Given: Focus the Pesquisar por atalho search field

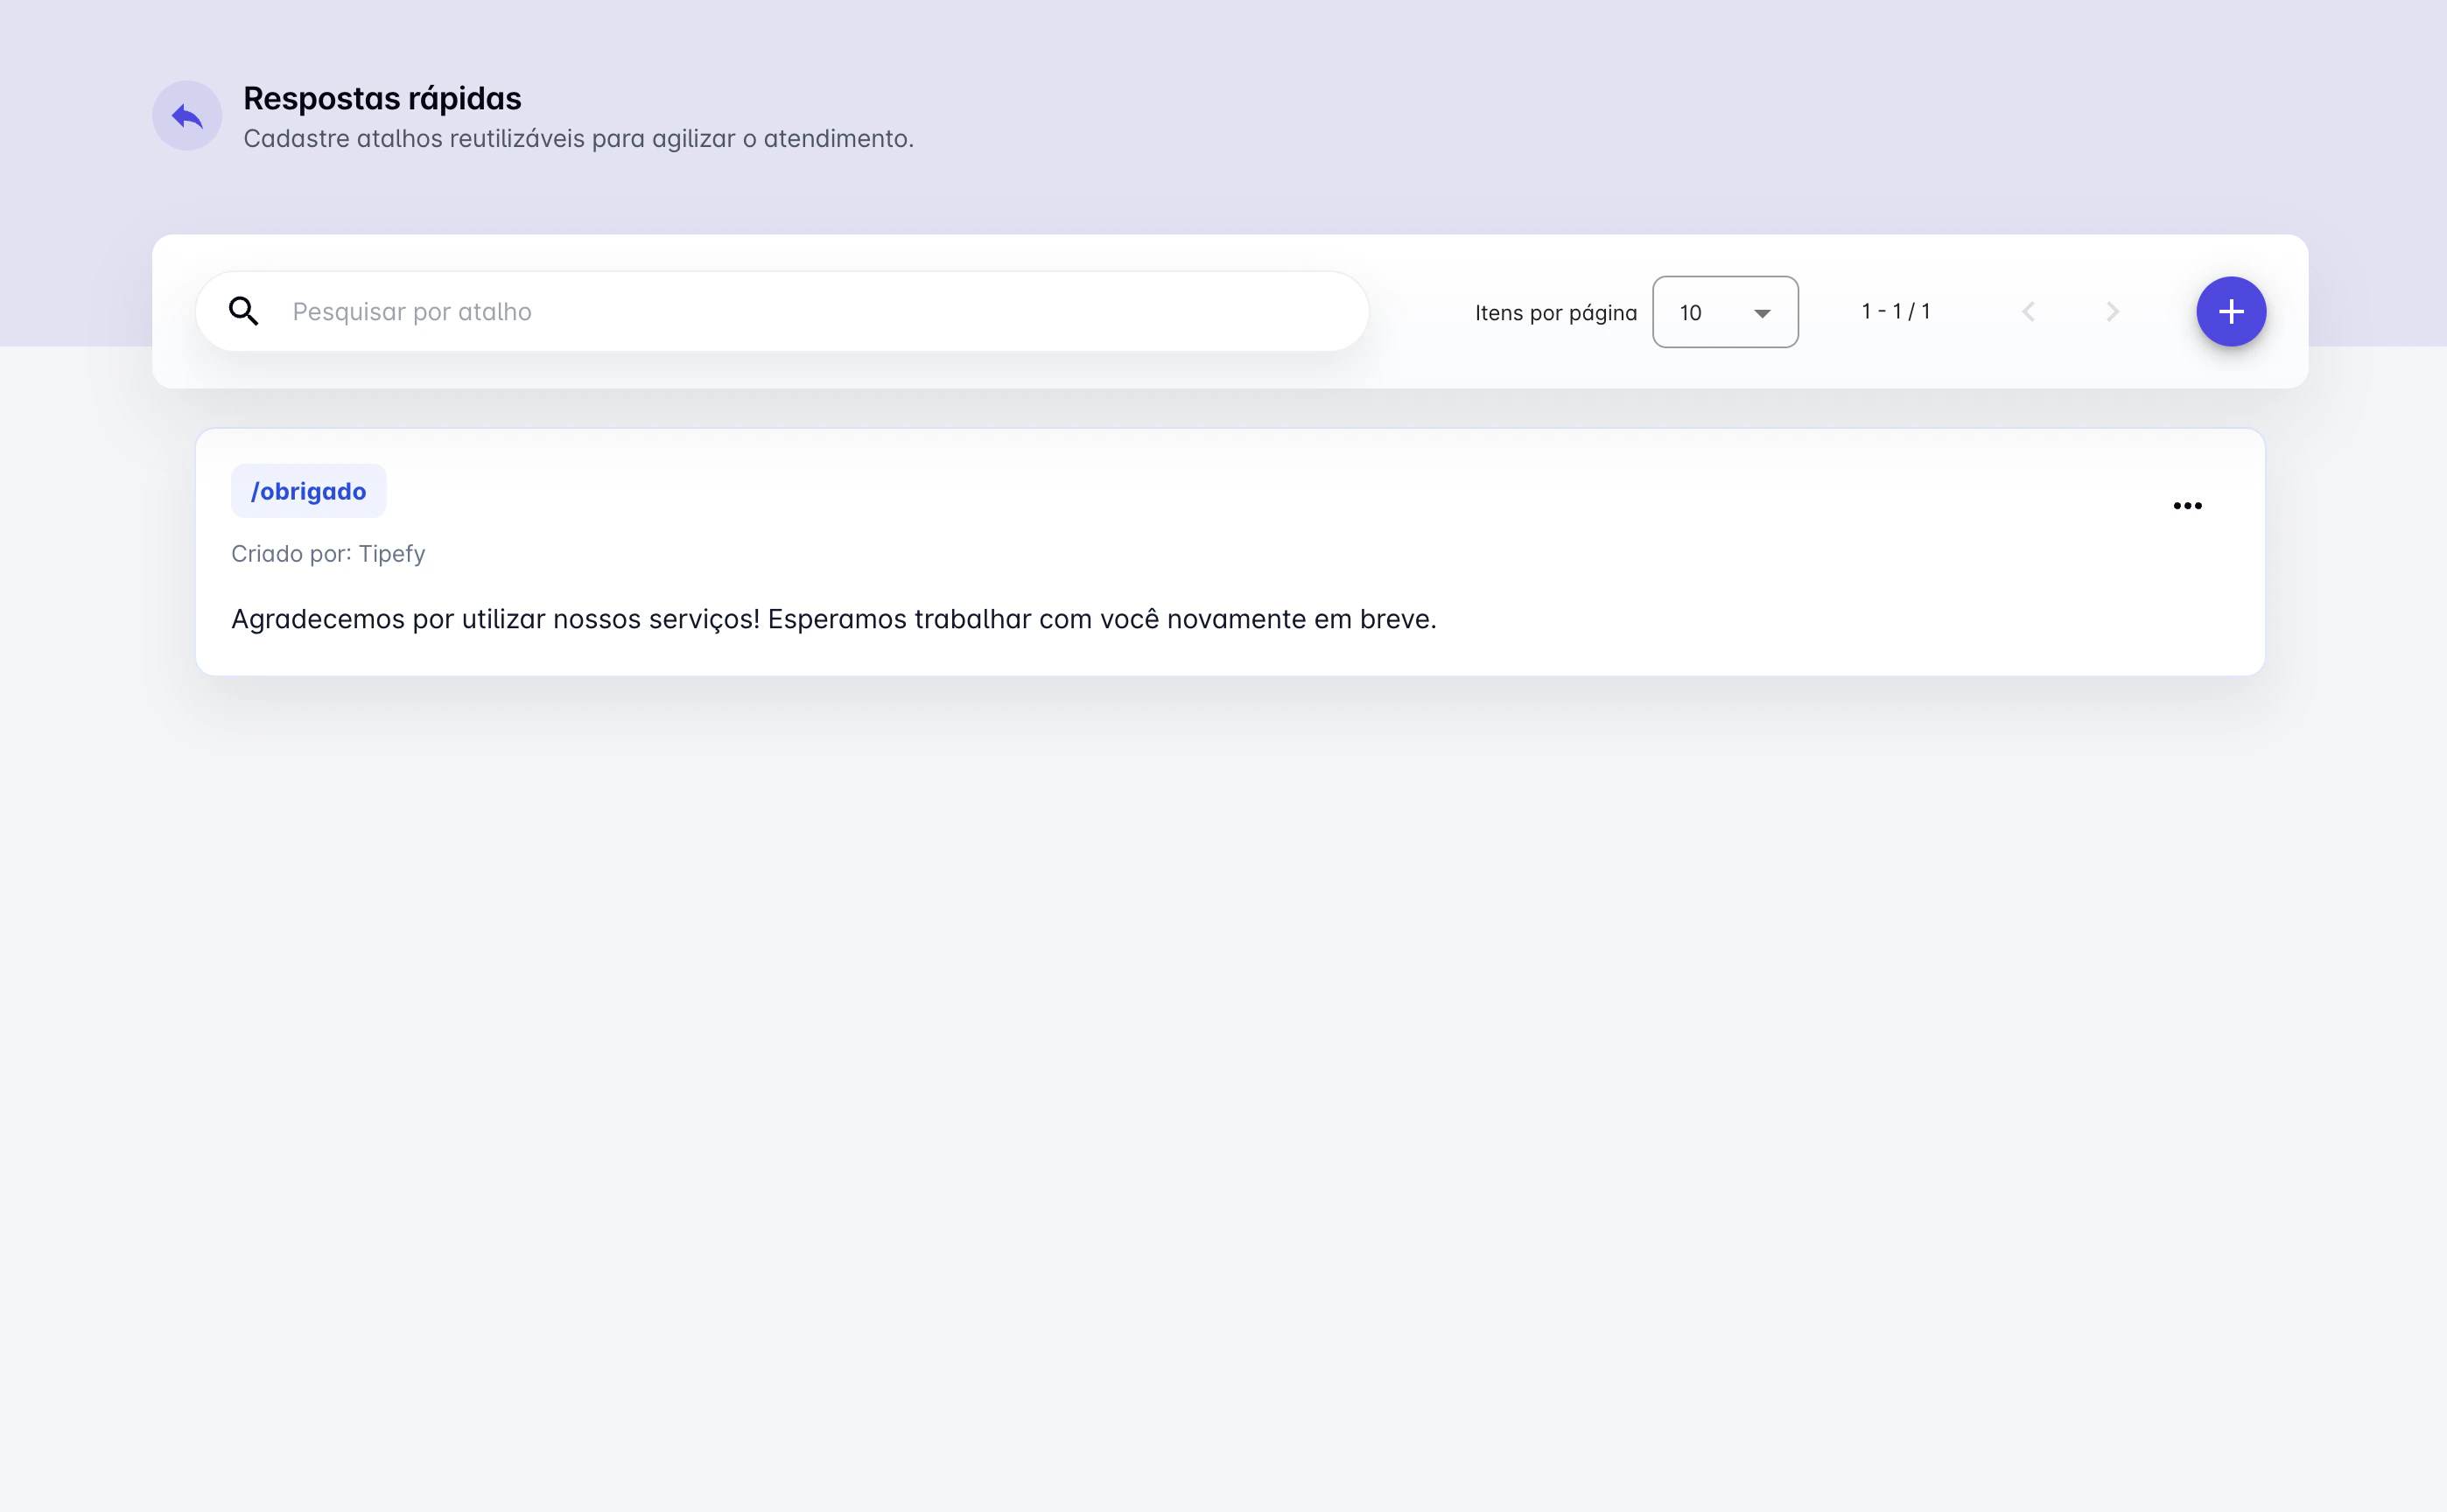Looking at the screenshot, I should click(x=782, y=312).
